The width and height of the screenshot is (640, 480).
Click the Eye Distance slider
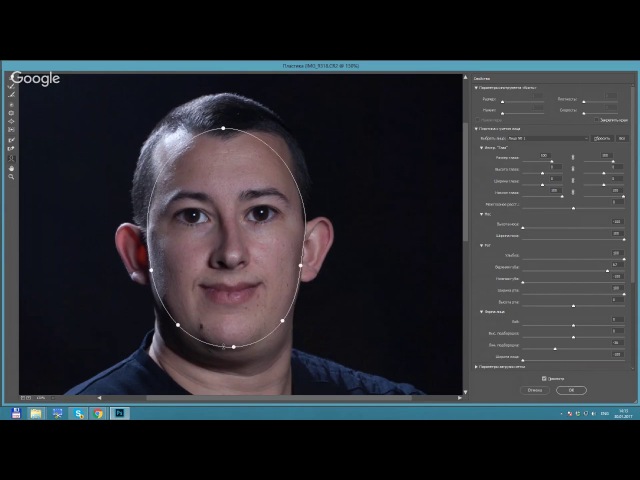click(x=573, y=208)
